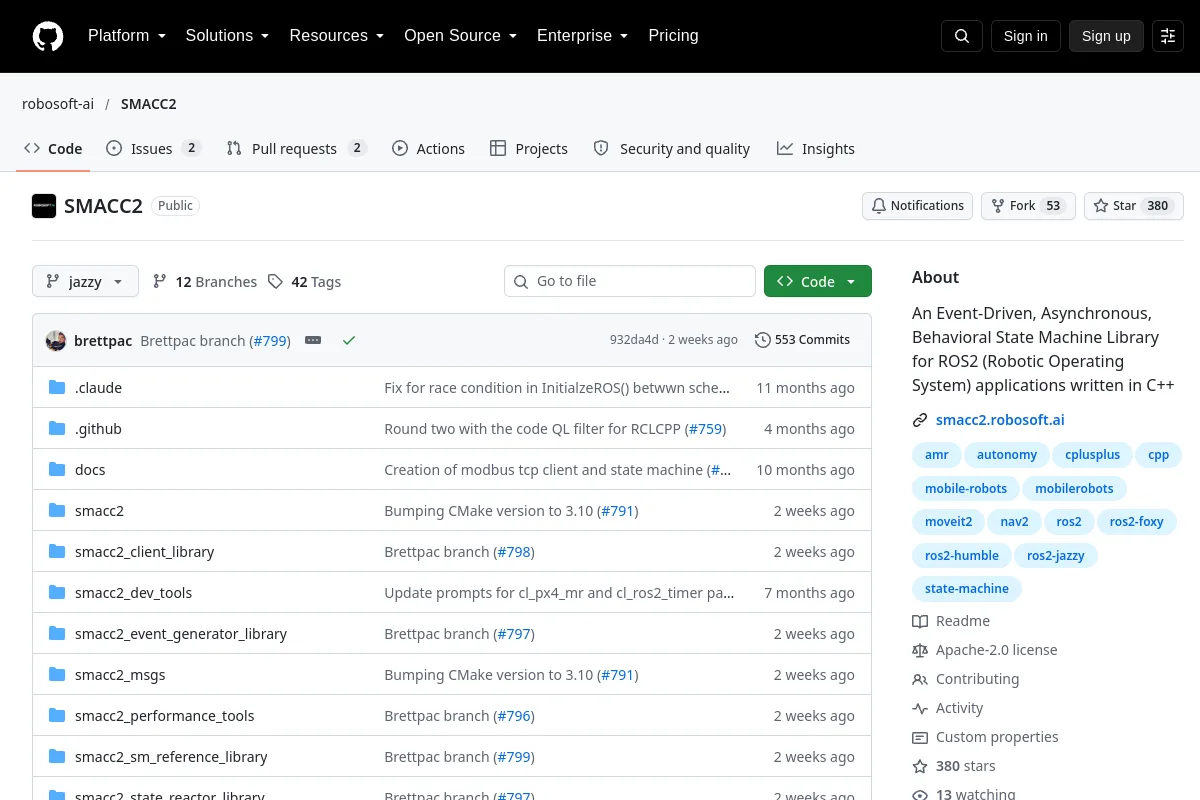Switch to the Issues tab
This screenshot has width=1200, height=800.
(154, 149)
